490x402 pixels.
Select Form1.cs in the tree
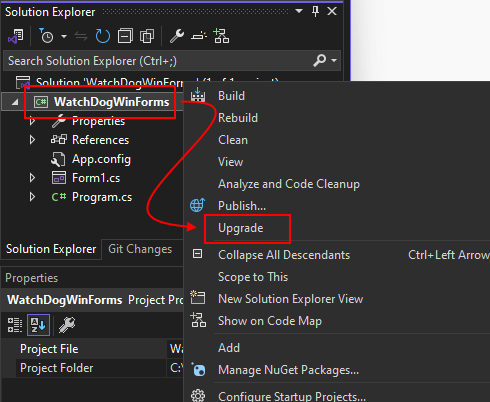click(x=96, y=178)
